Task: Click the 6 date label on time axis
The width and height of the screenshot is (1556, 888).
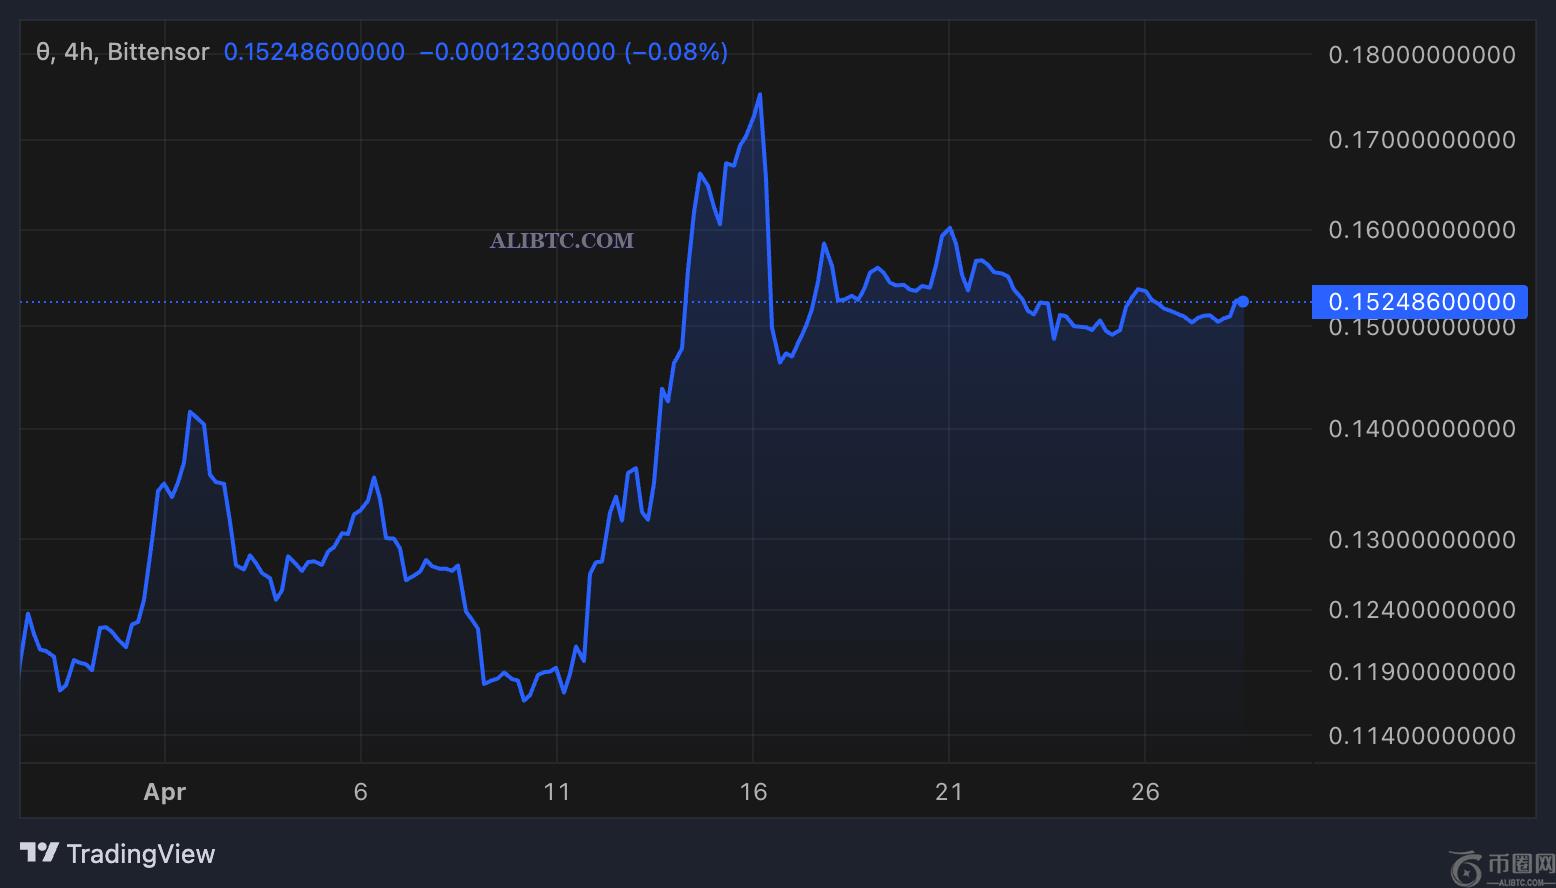Action: click(361, 792)
